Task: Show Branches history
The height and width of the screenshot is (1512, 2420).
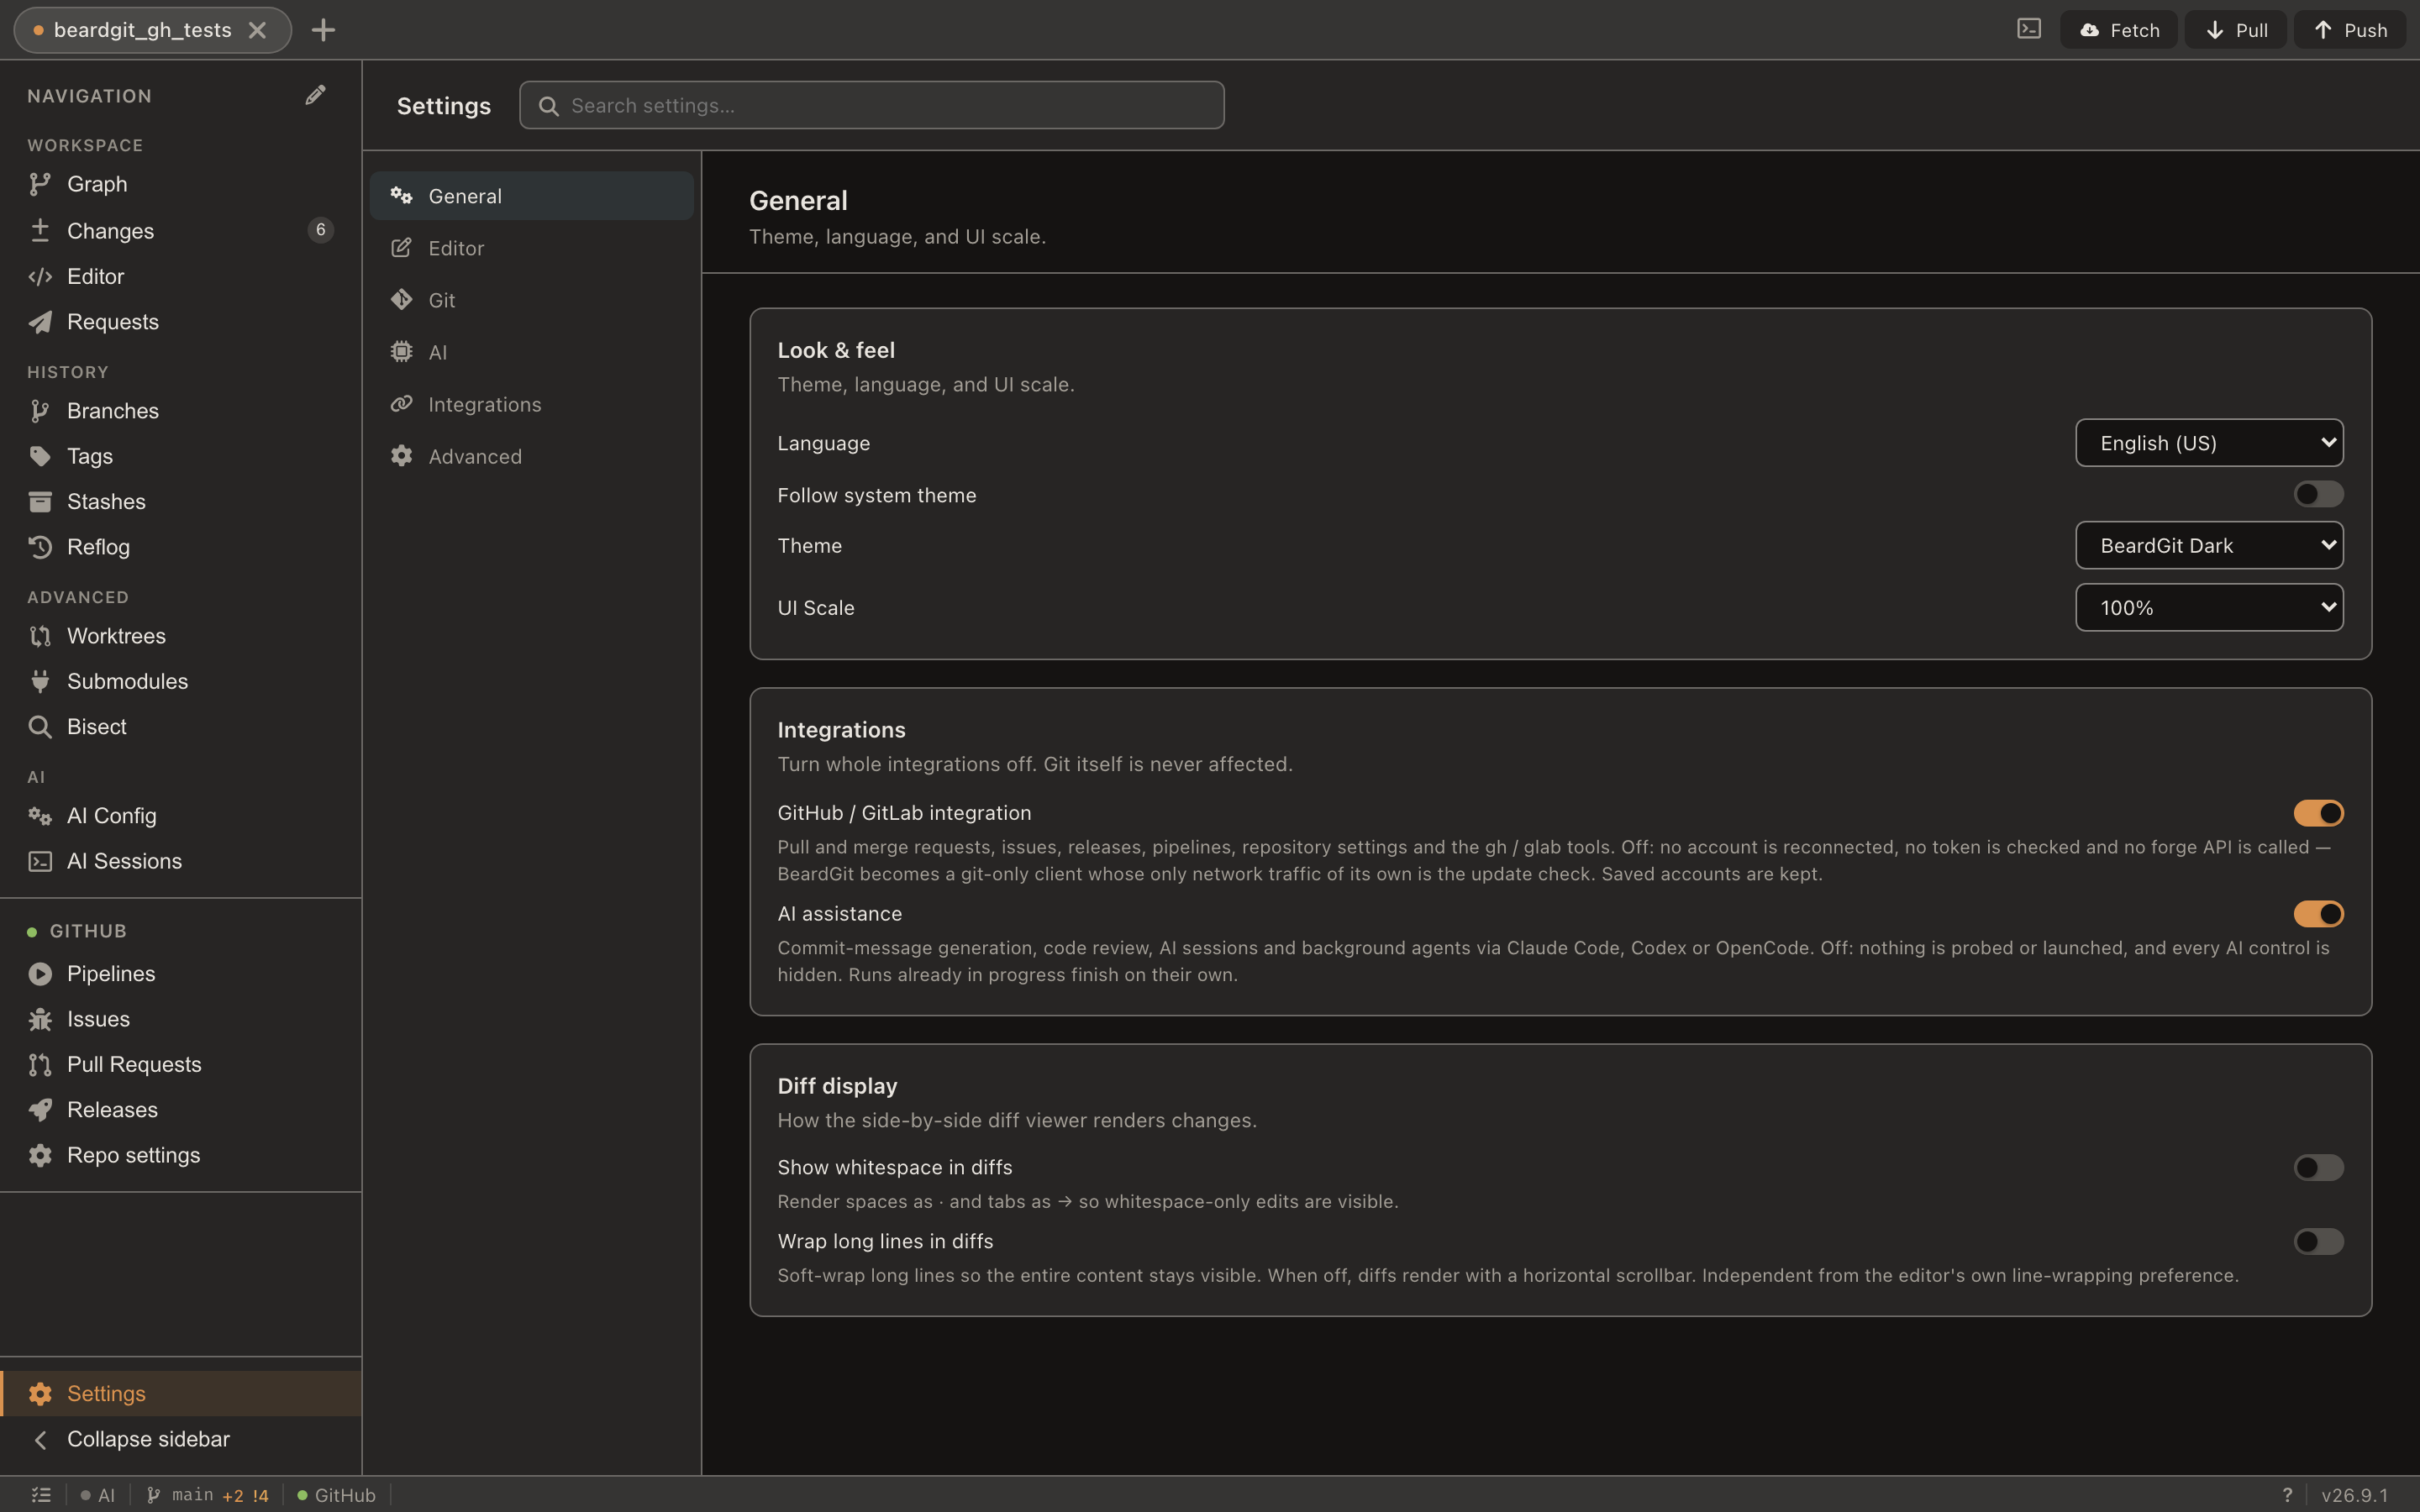Action: (181, 410)
